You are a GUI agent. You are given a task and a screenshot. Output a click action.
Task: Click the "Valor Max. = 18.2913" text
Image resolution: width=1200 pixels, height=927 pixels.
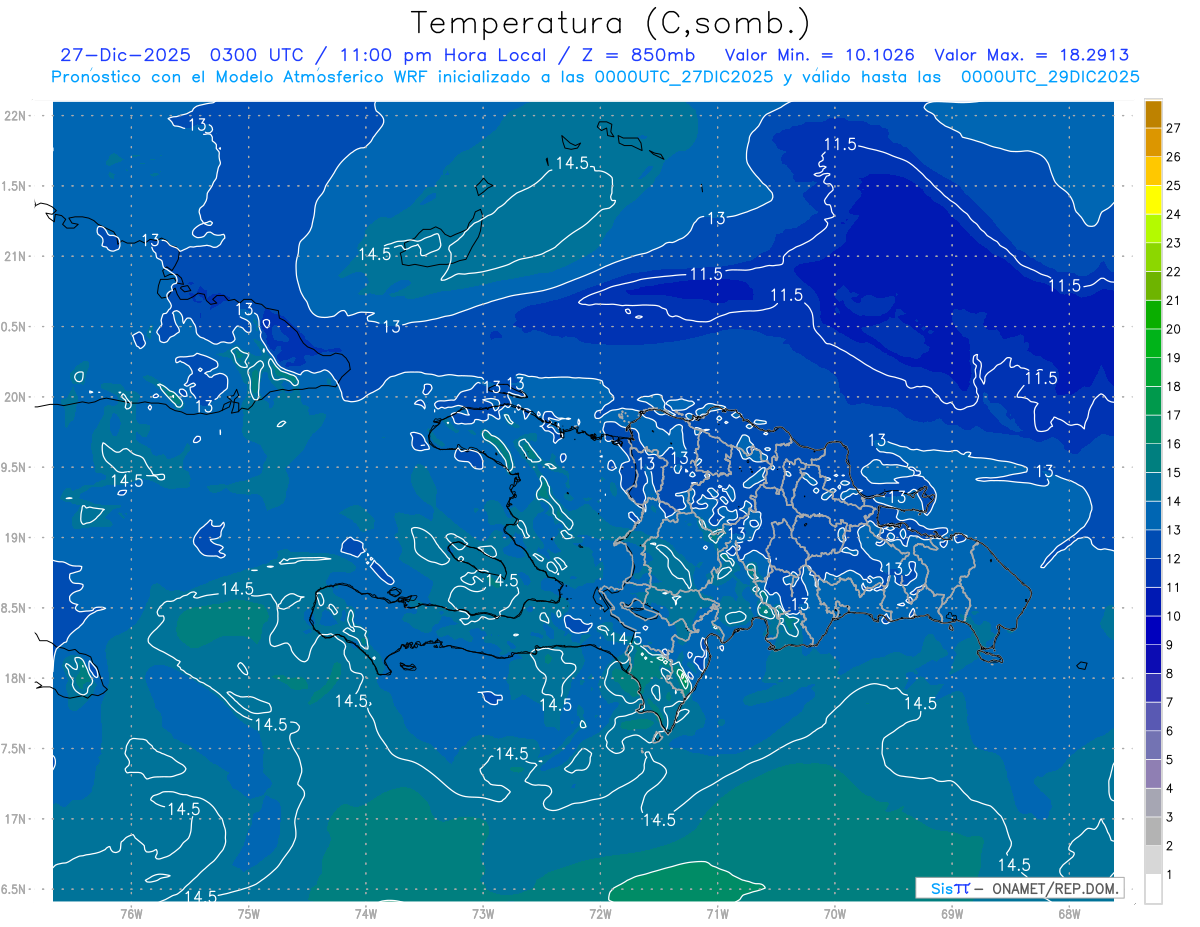1032,55
